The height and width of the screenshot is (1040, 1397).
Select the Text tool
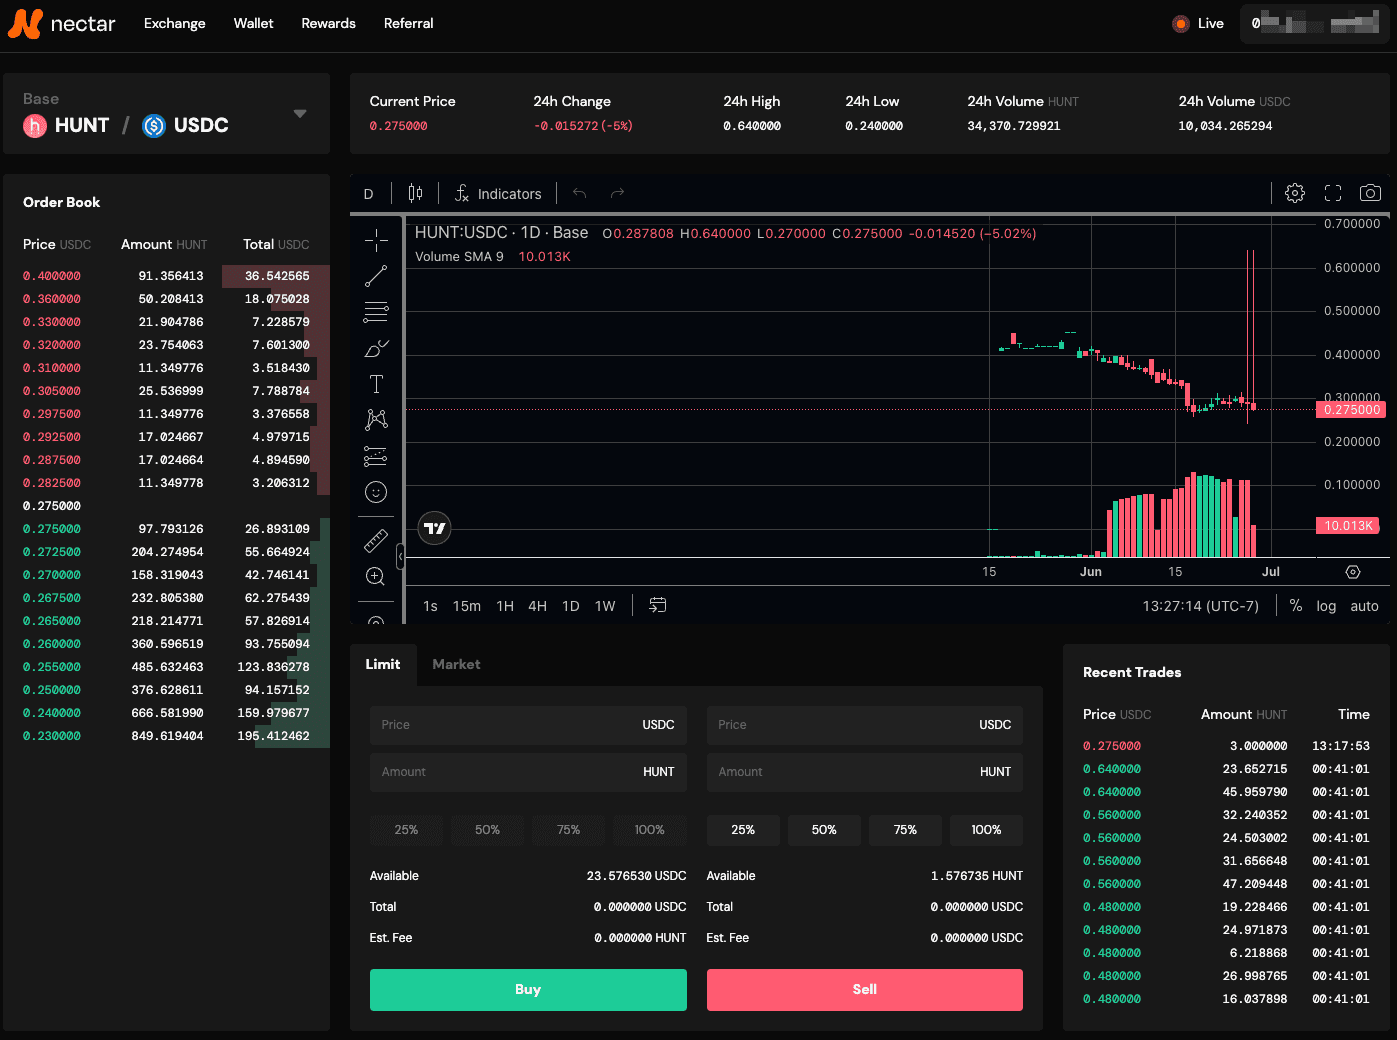376,384
